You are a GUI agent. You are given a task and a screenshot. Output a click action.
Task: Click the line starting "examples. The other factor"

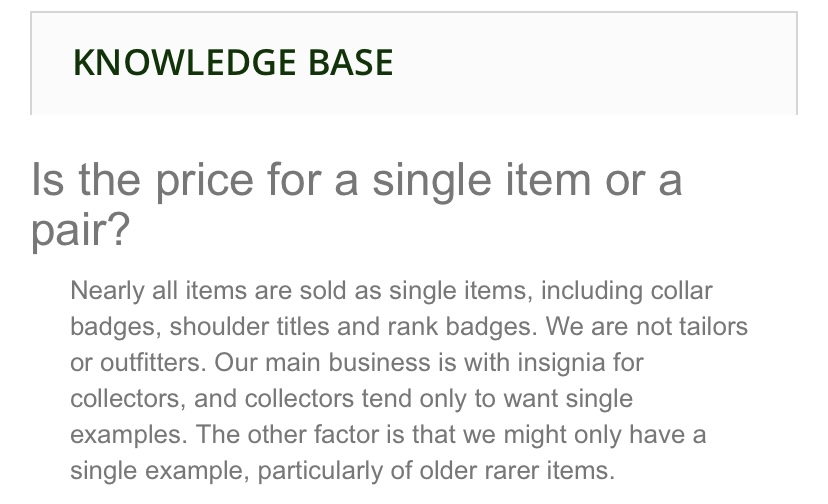(x=388, y=435)
